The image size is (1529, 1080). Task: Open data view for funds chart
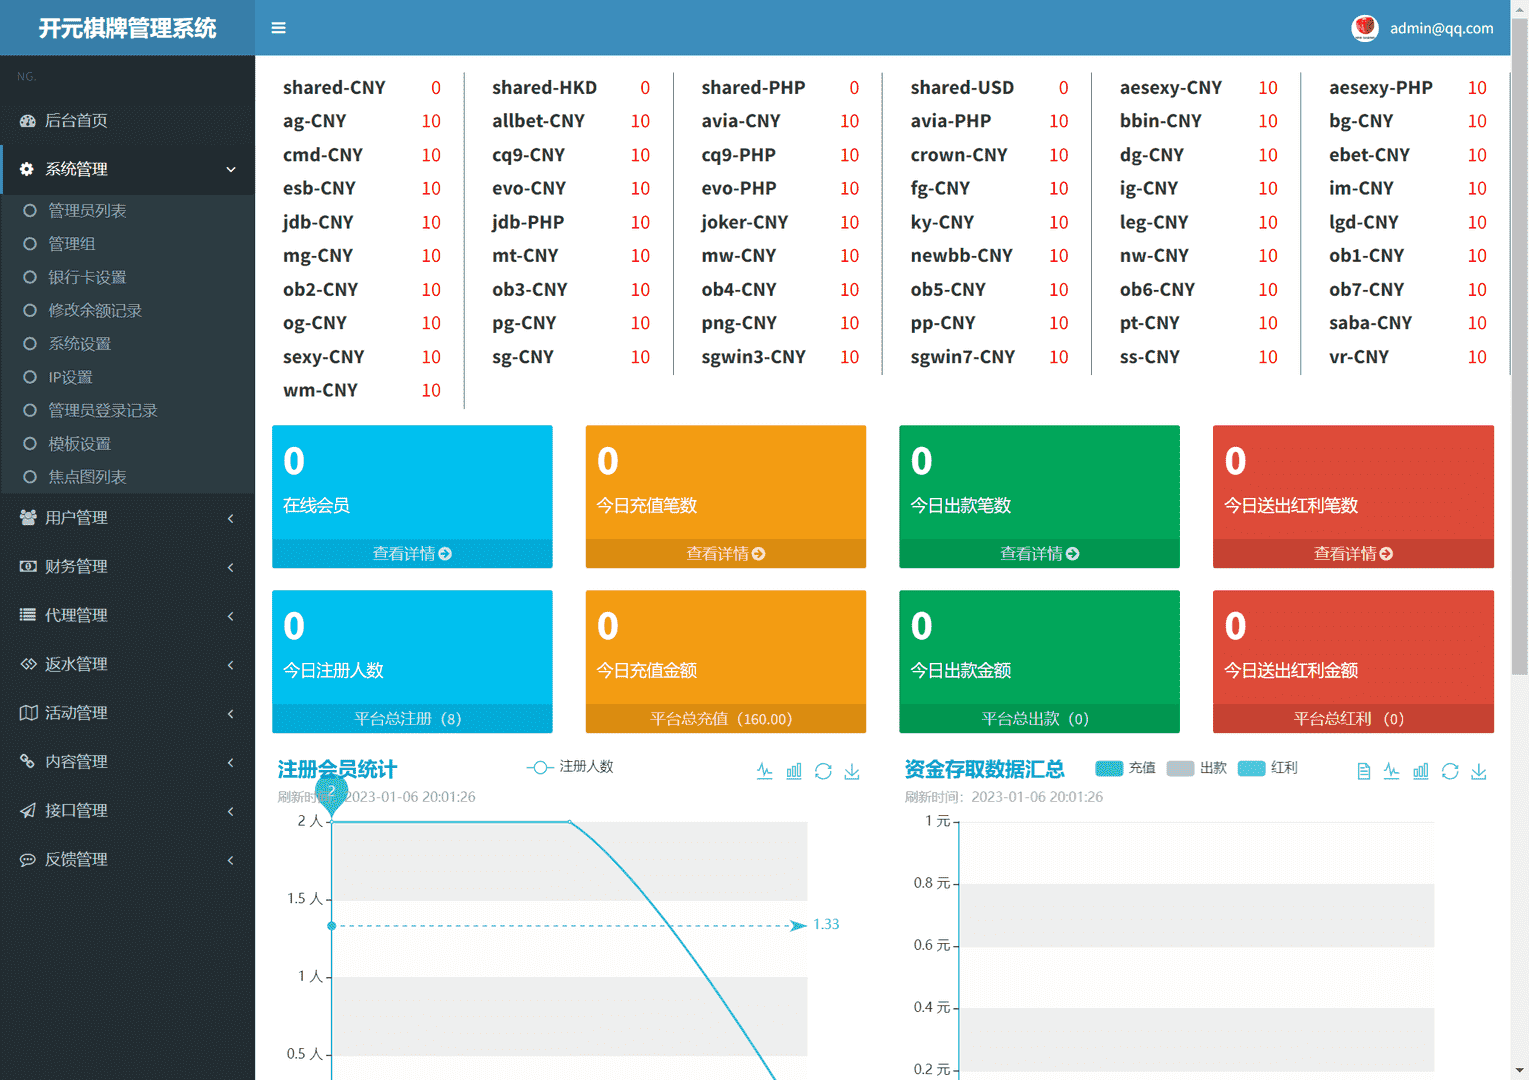(x=1363, y=771)
